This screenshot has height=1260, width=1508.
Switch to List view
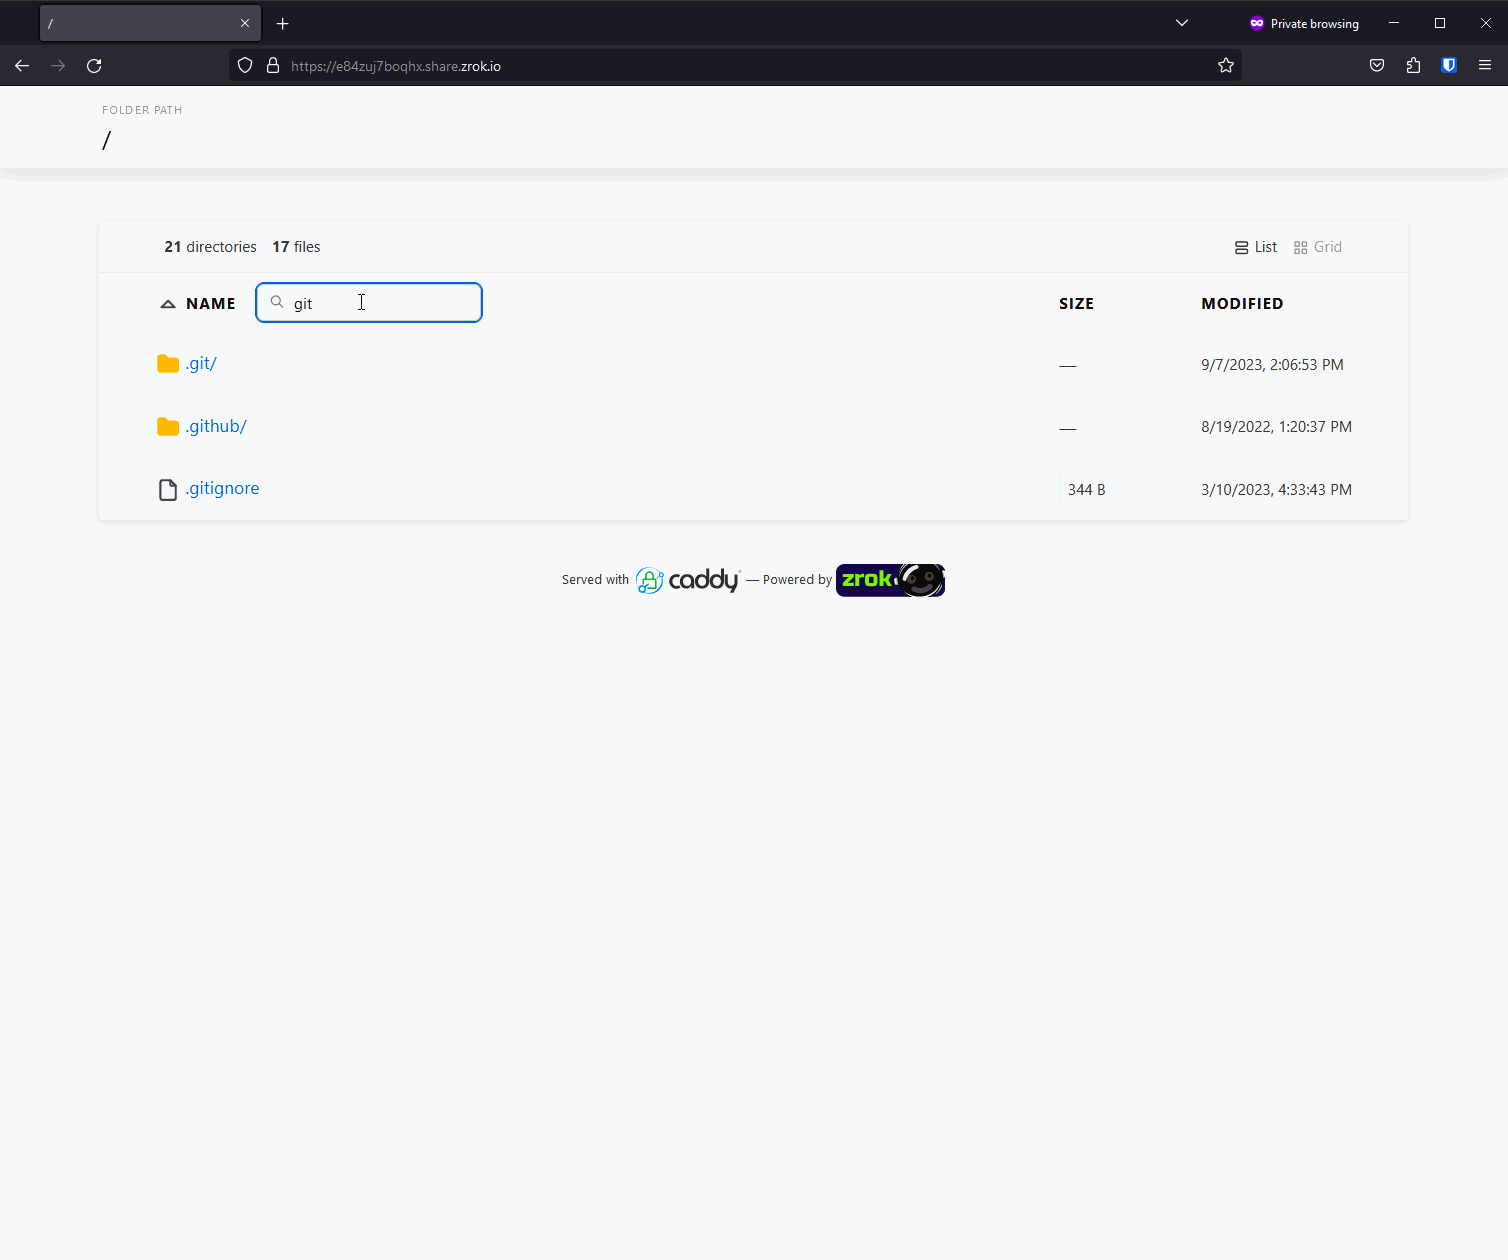tap(1255, 247)
